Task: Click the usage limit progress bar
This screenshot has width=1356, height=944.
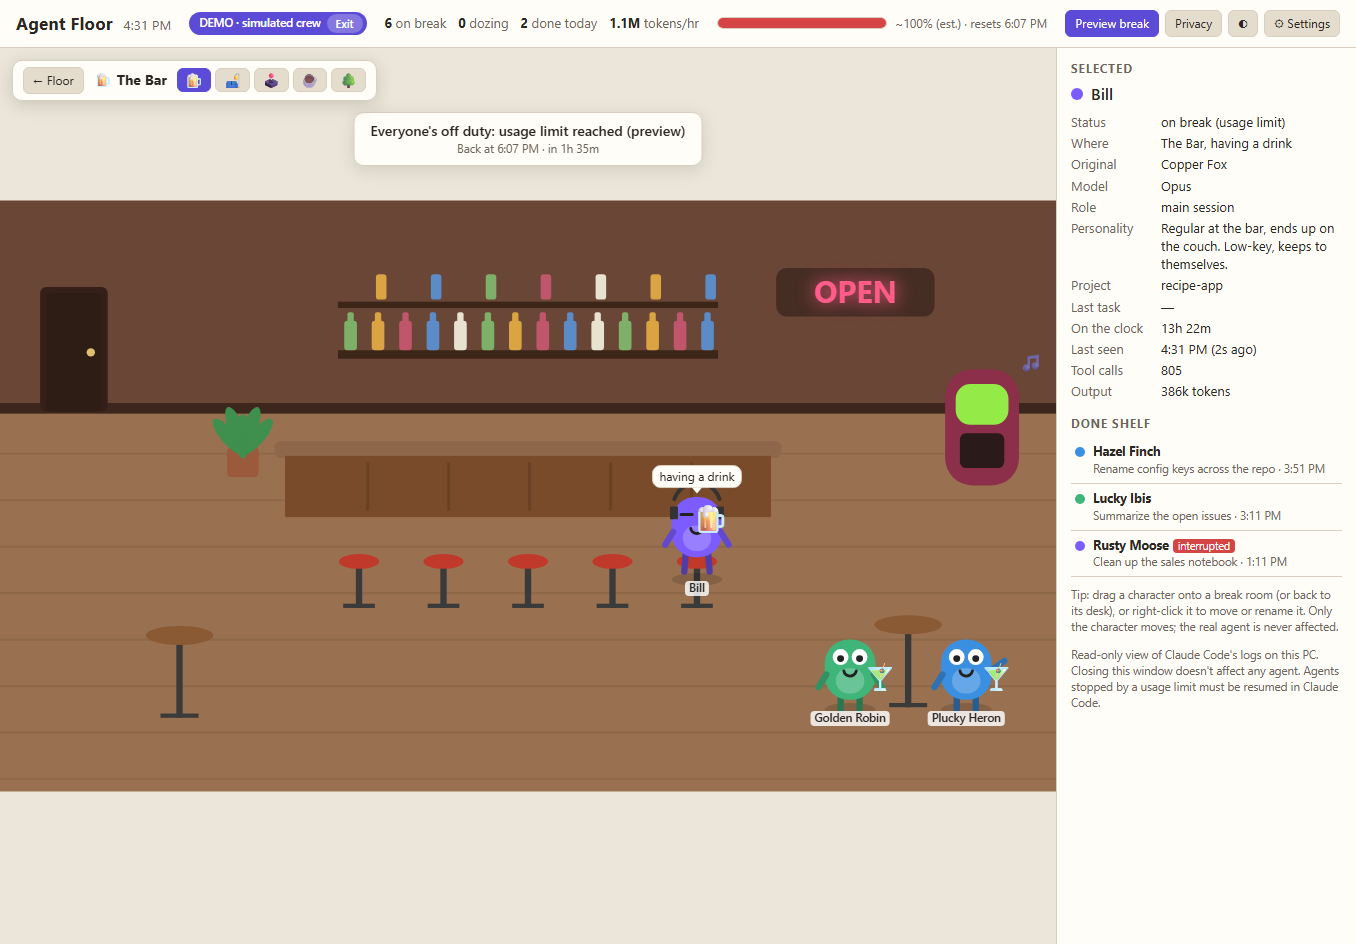Action: coord(802,23)
